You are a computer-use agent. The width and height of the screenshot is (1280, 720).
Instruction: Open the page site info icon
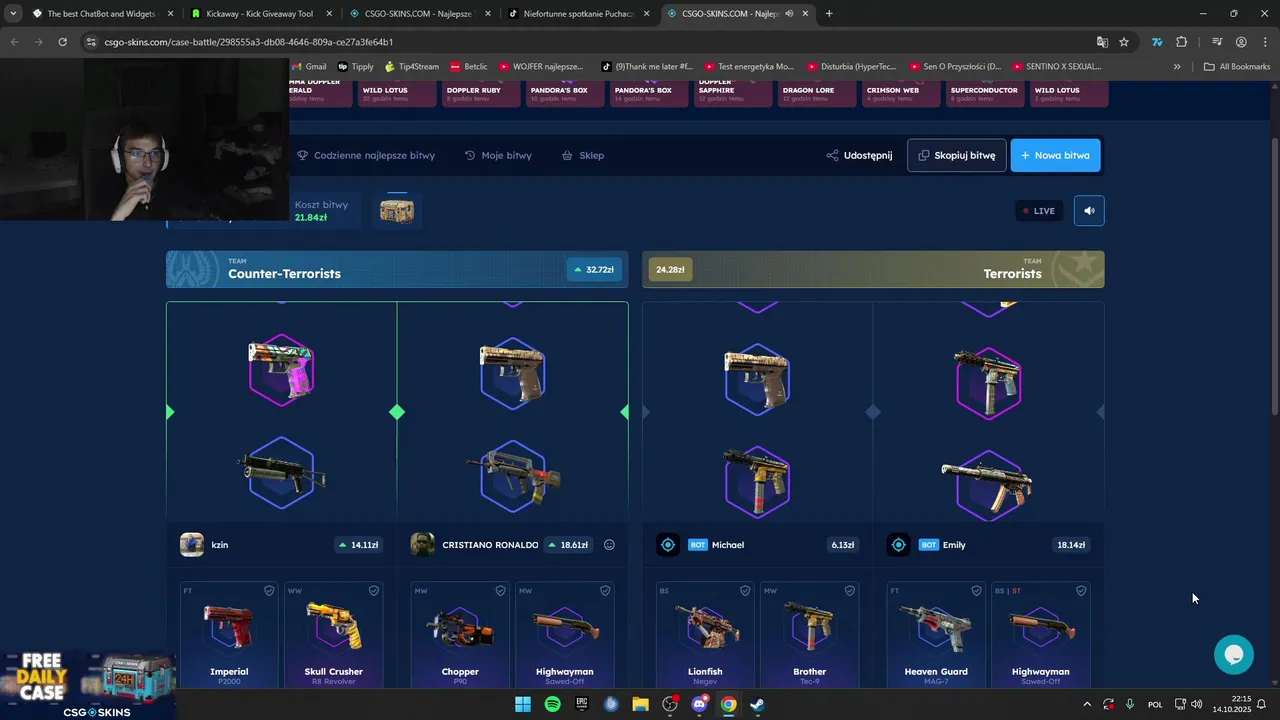click(91, 42)
